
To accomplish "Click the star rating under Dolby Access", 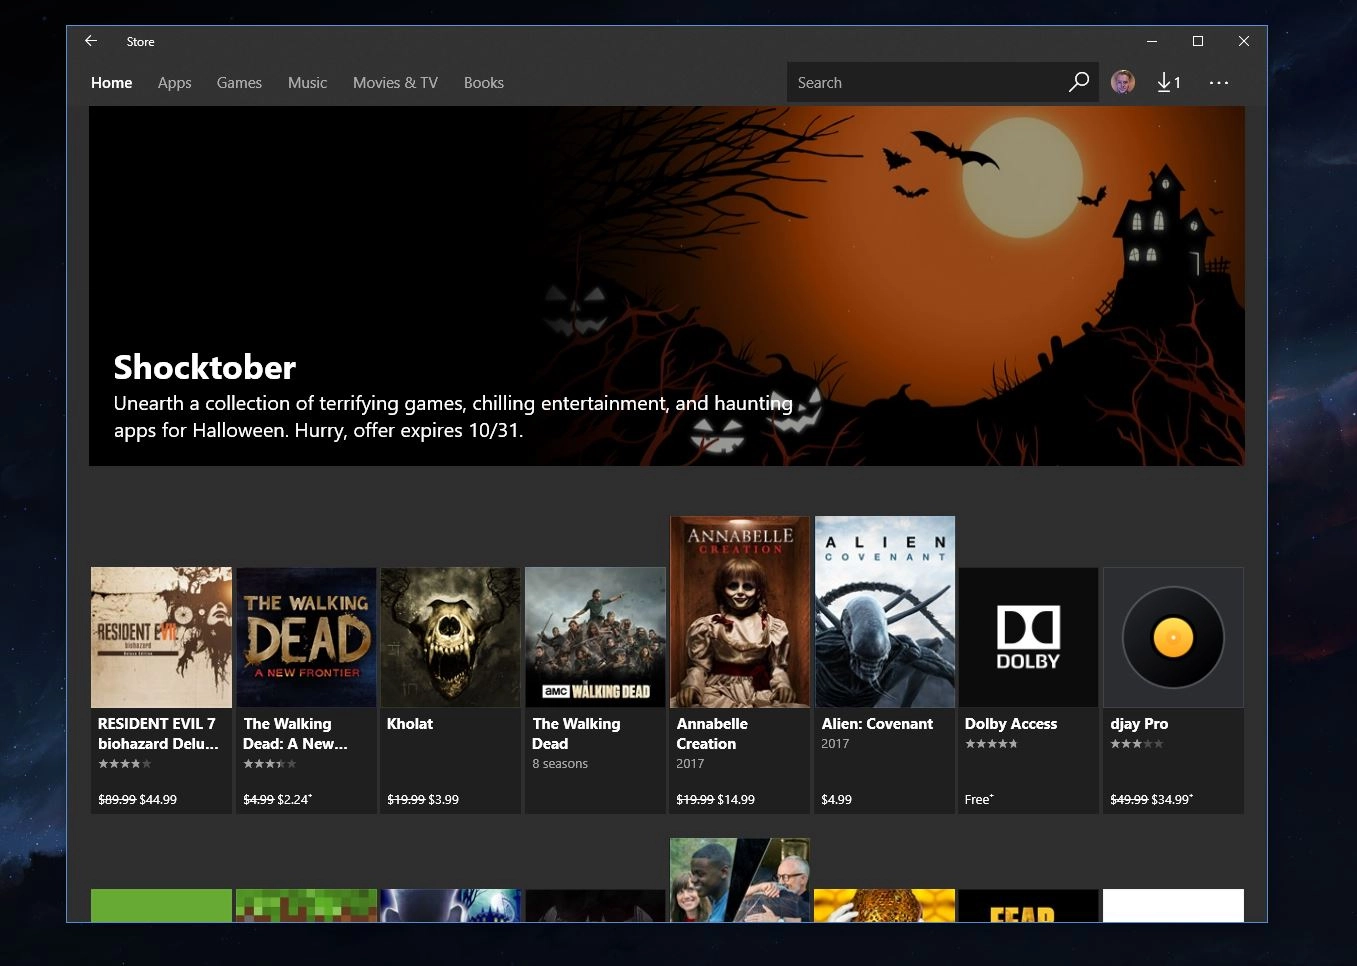I will [x=991, y=743].
